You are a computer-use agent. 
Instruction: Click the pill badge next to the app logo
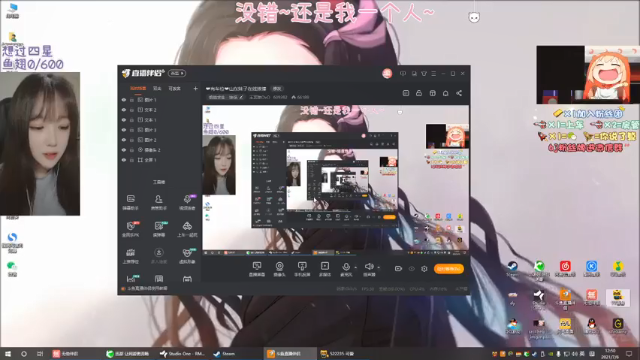[177, 73]
